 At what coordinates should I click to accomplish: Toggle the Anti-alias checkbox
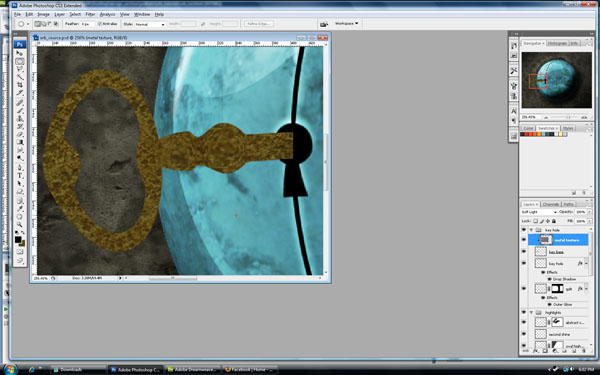pyautogui.click(x=100, y=24)
